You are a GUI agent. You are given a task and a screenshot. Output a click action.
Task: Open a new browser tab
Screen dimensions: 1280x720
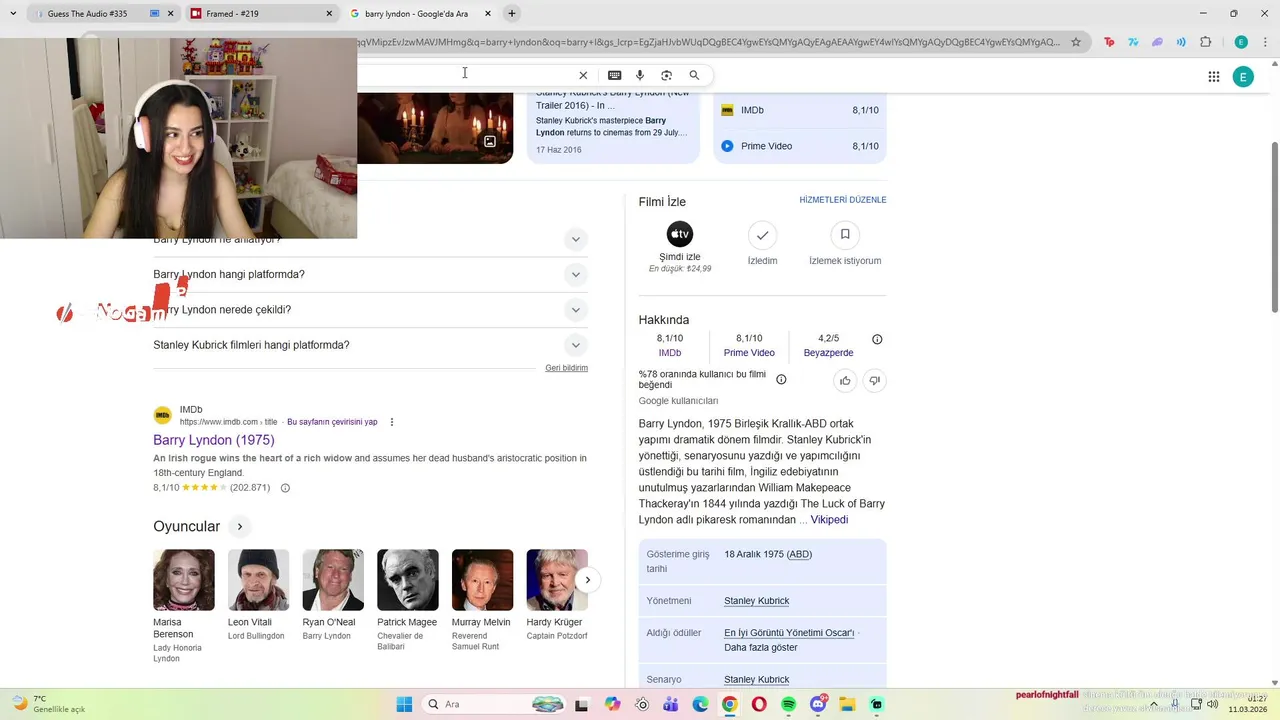[512, 14]
